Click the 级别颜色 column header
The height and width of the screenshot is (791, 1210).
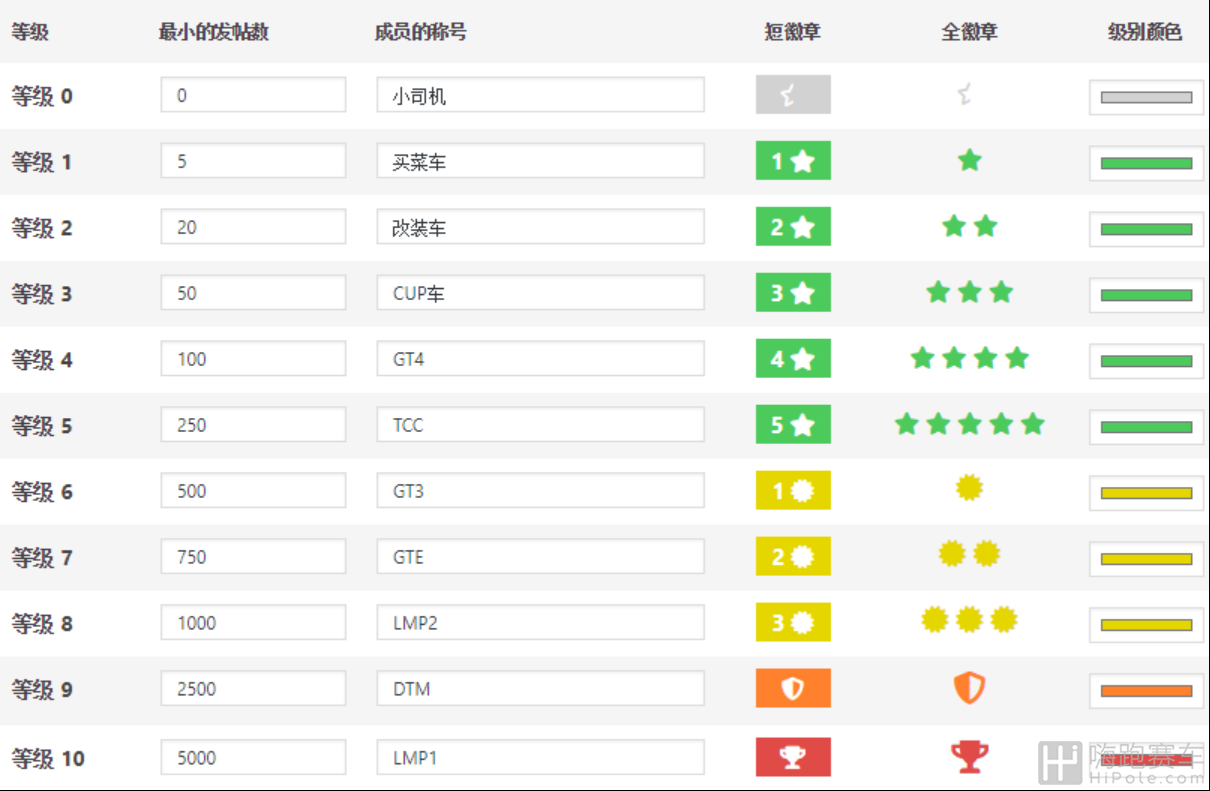[1145, 32]
